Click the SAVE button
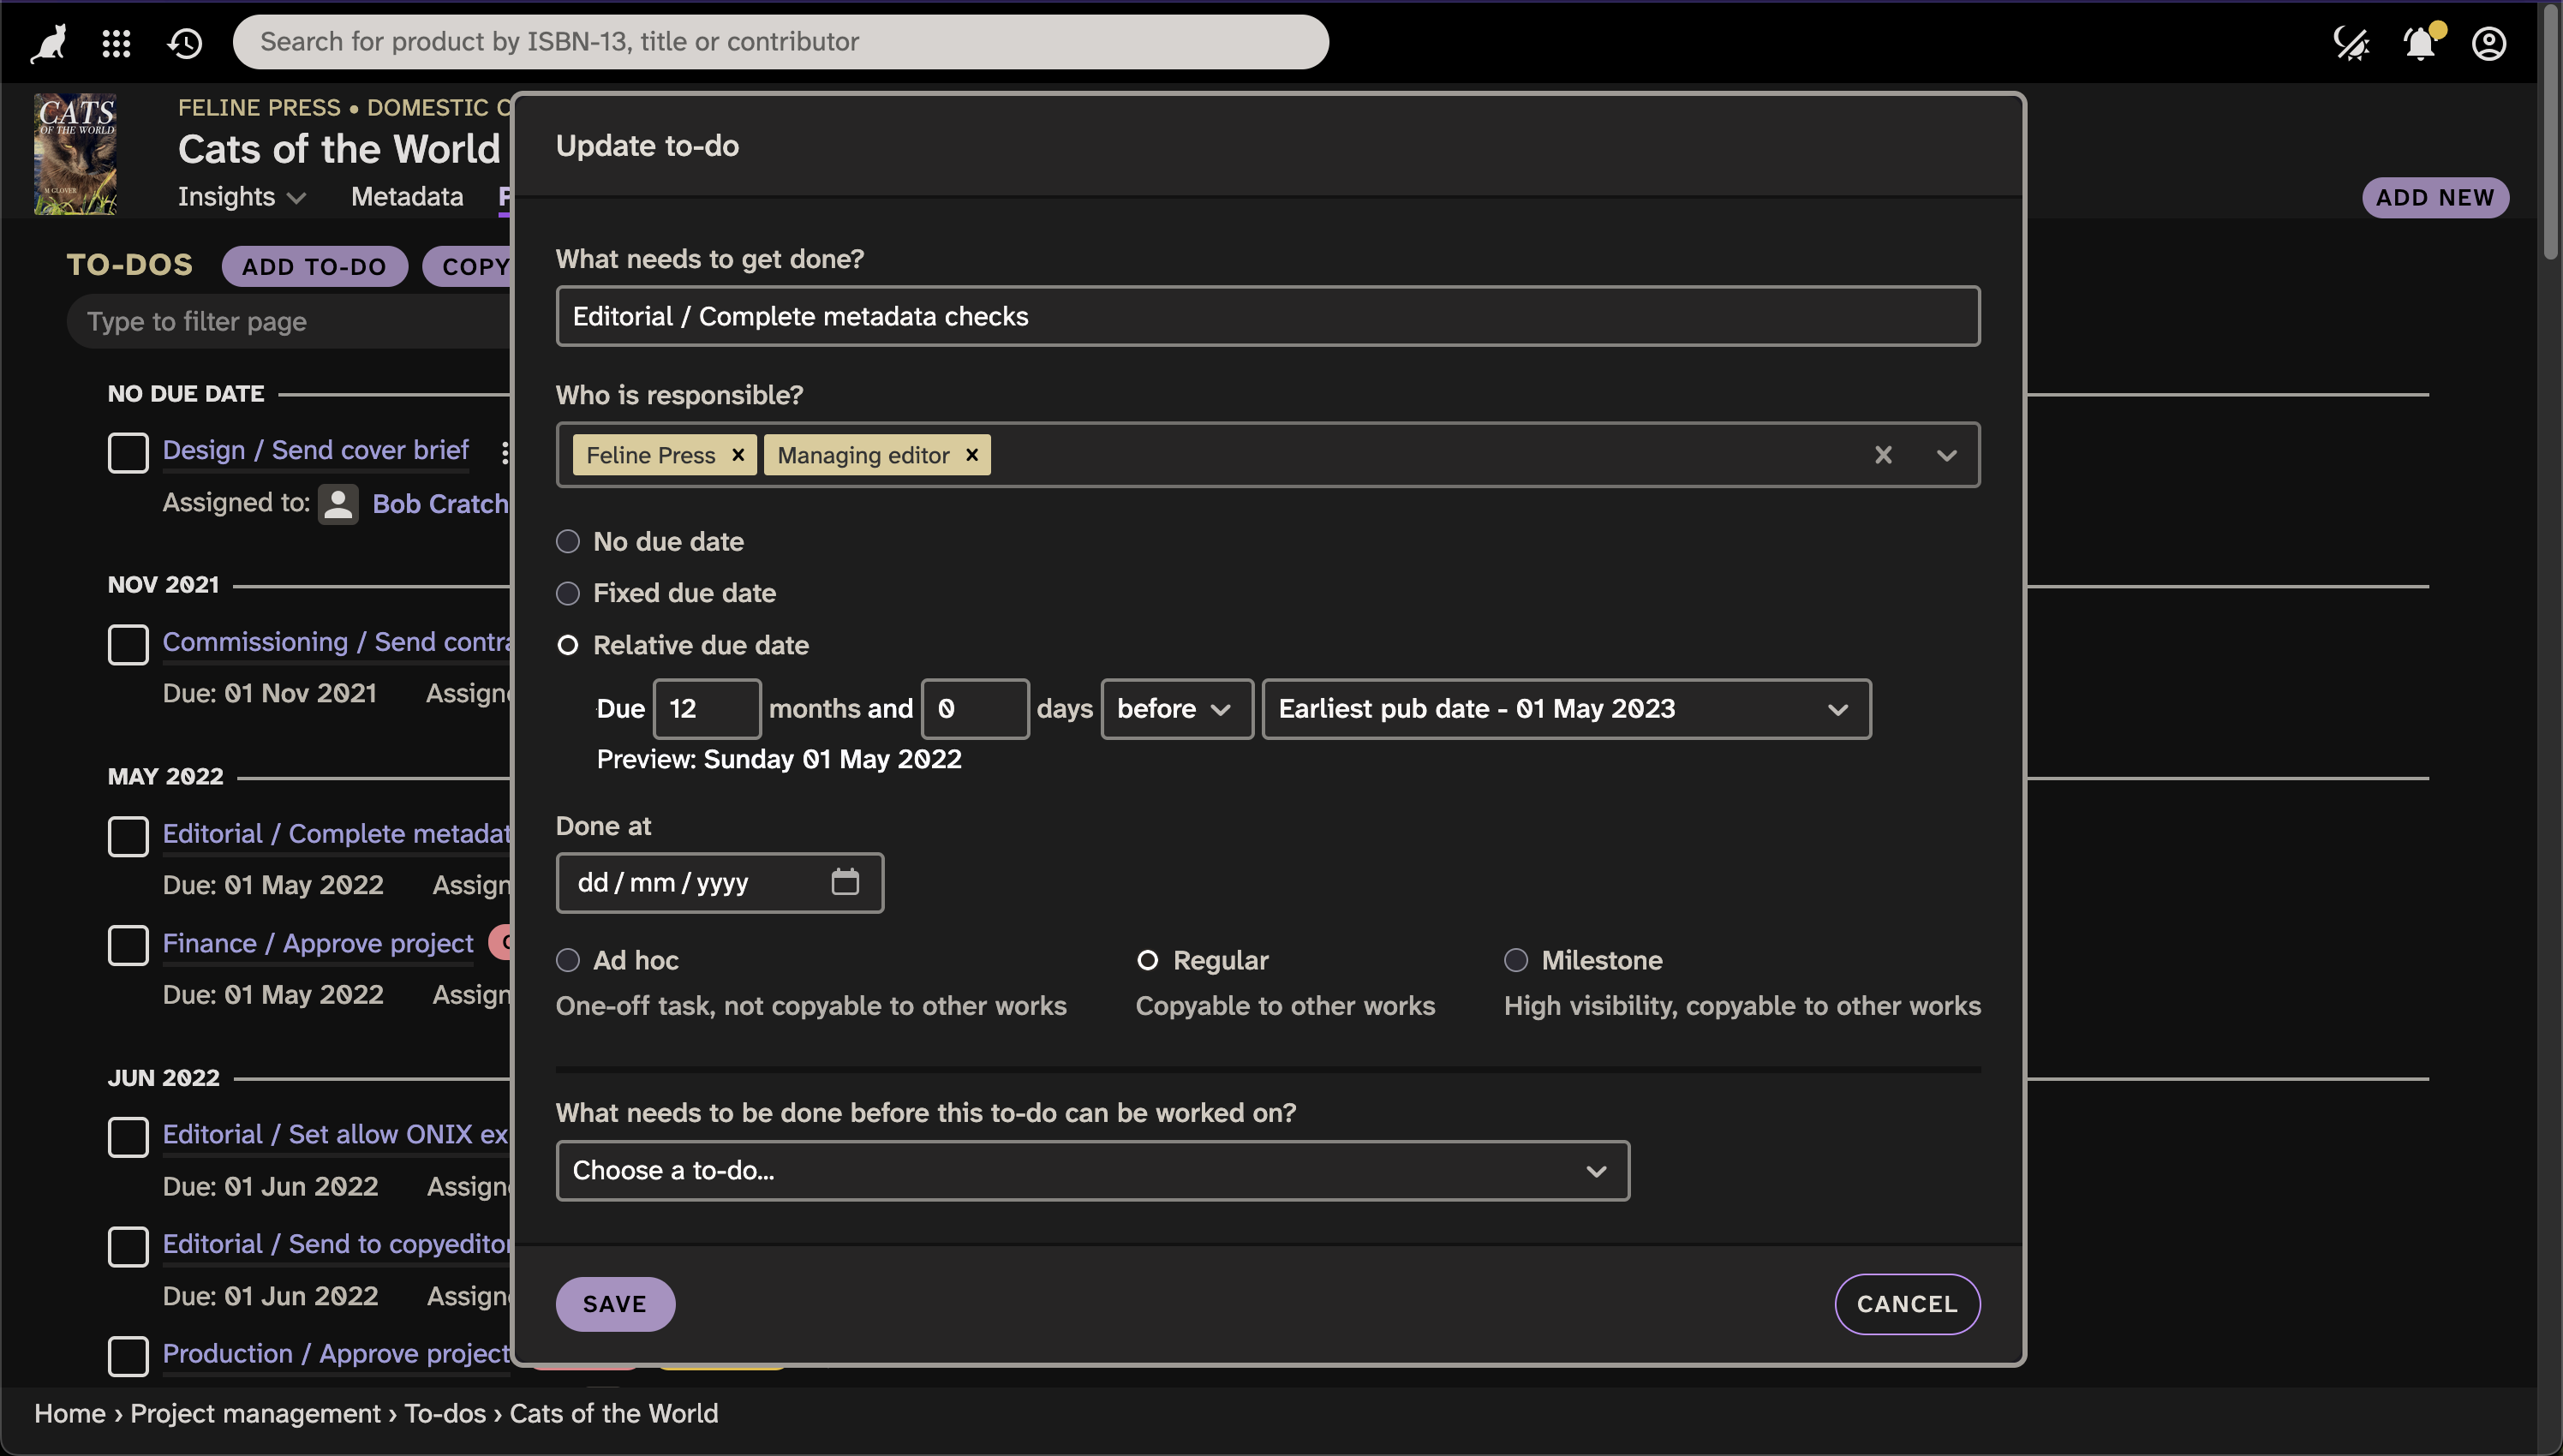The width and height of the screenshot is (2563, 1456). click(615, 1303)
